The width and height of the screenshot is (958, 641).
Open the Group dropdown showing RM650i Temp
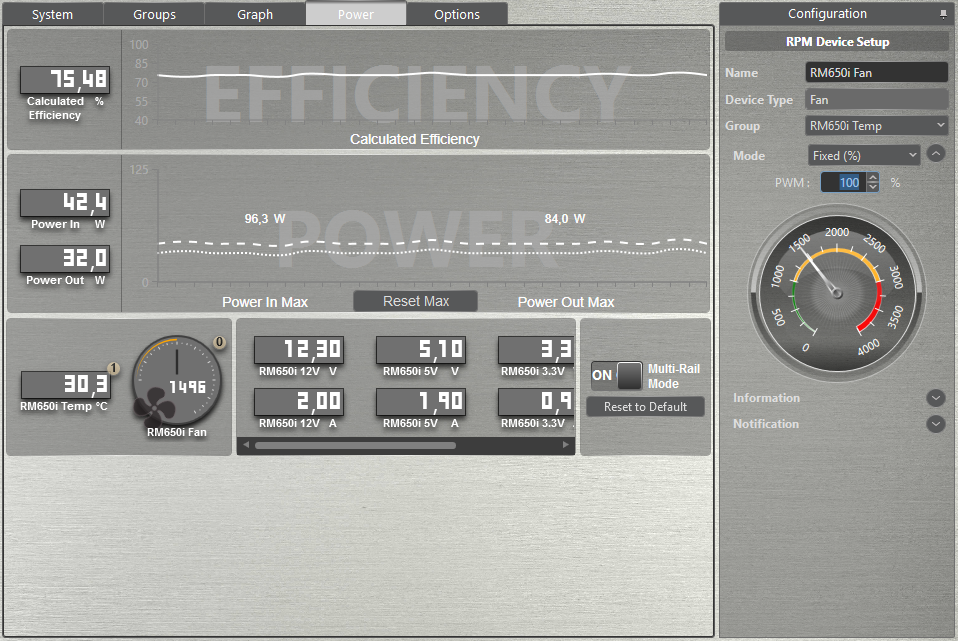[877, 126]
